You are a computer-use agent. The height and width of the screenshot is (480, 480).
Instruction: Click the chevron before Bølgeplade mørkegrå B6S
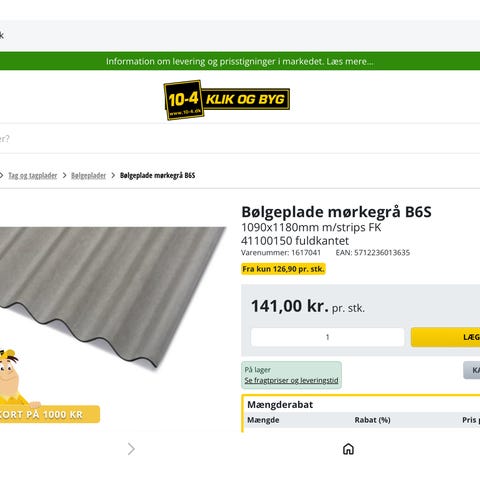pyautogui.click(x=113, y=175)
